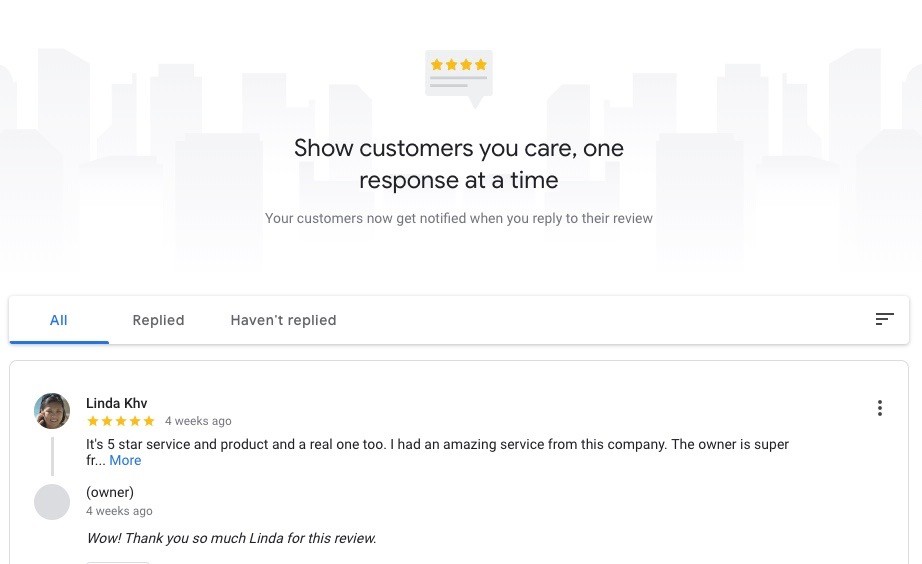Click the (owner) label on the reply
The image size is (922, 564).
pyautogui.click(x=110, y=492)
